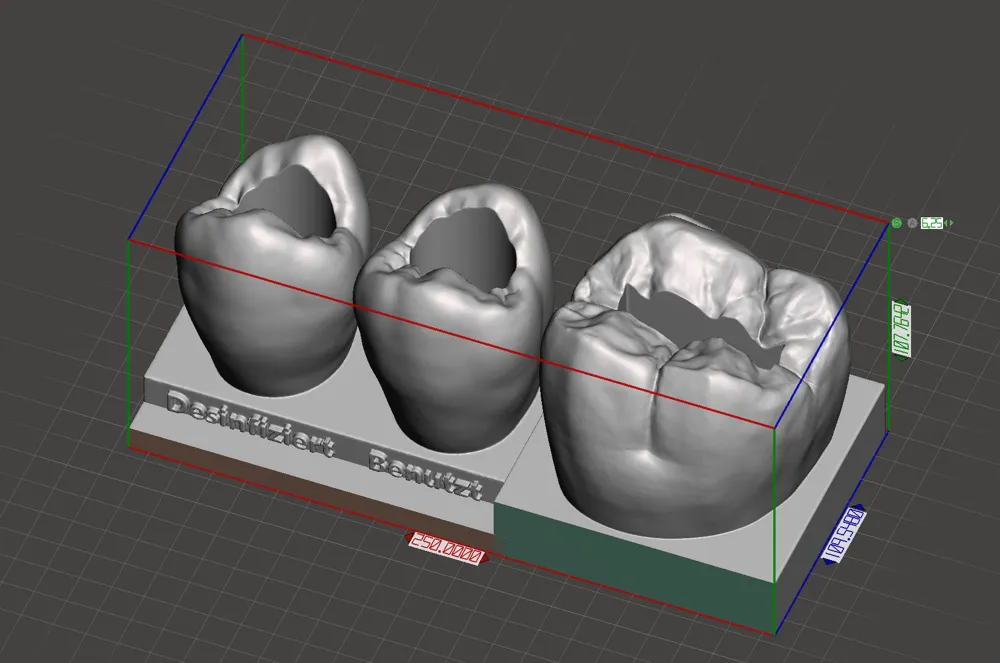Click the 6.25 value field
1000x663 pixels.
tap(932, 223)
